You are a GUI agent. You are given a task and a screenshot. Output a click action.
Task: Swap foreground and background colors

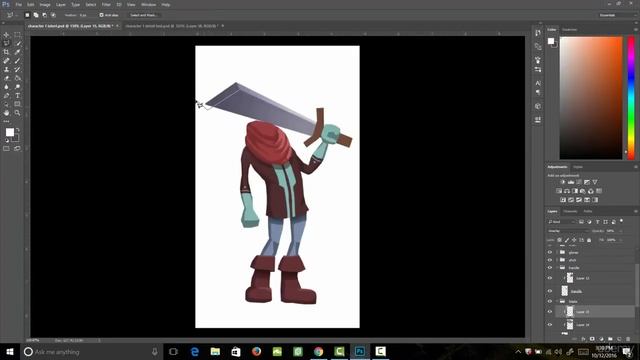17,129
